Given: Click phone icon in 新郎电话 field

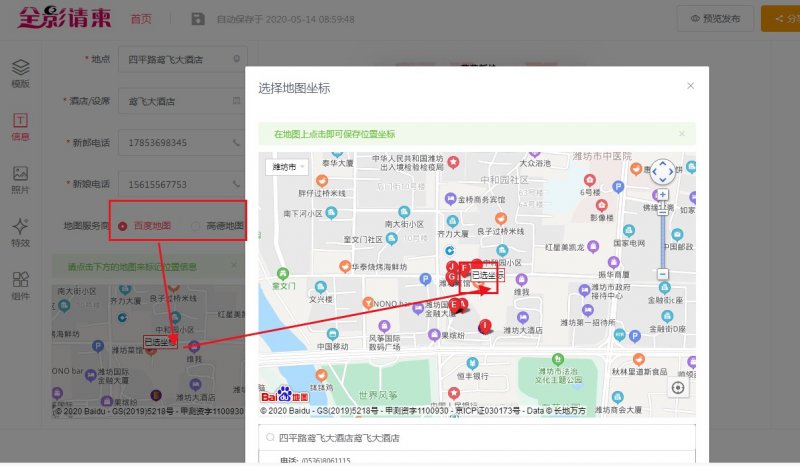Looking at the screenshot, I should (236, 142).
